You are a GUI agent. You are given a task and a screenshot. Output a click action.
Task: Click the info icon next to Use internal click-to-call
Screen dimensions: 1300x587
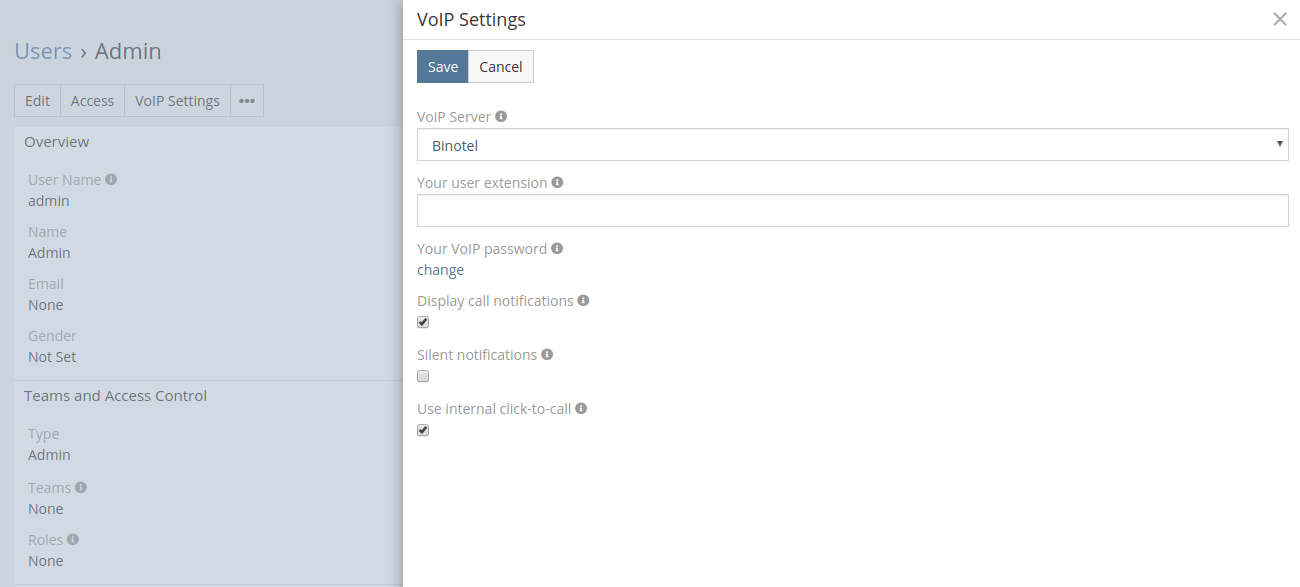pyautogui.click(x=583, y=408)
